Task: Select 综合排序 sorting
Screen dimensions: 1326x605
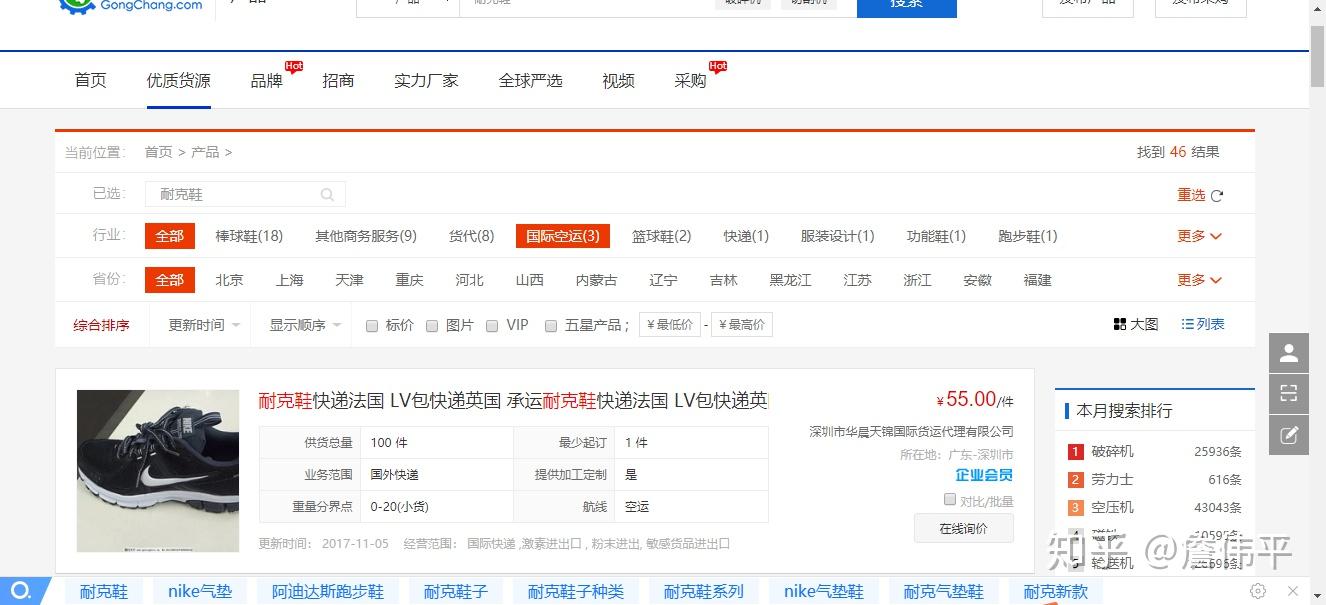Action: click(101, 325)
